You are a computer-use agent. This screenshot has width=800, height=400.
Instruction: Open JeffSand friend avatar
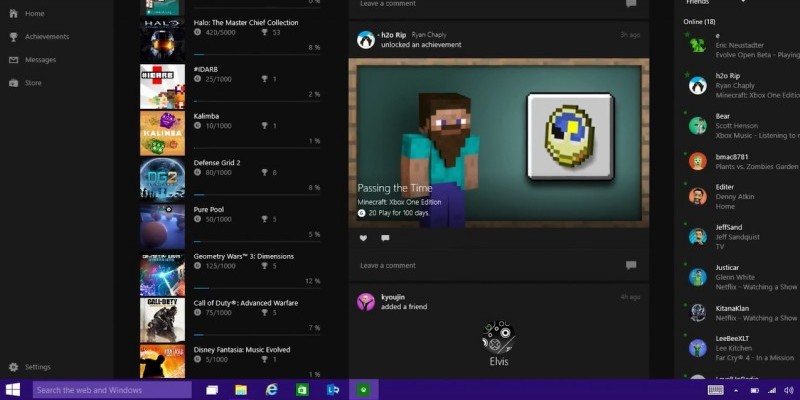coord(697,236)
